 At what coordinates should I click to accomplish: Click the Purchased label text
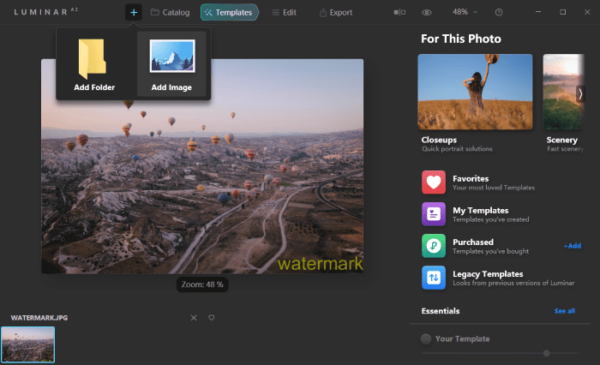point(473,242)
